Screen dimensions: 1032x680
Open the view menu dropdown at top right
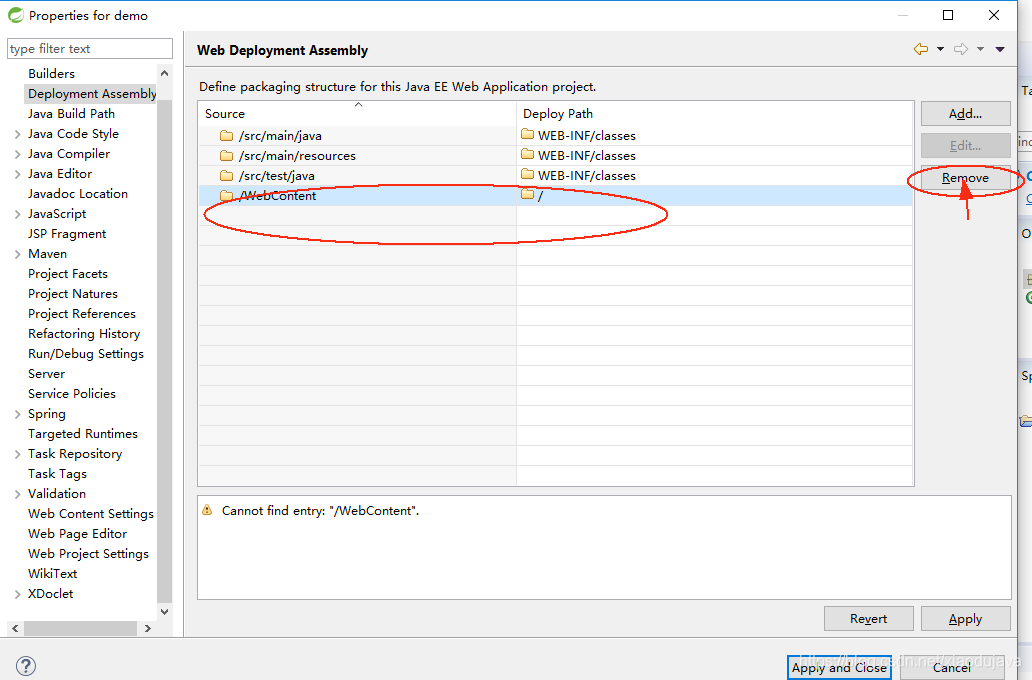click(1001, 48)
